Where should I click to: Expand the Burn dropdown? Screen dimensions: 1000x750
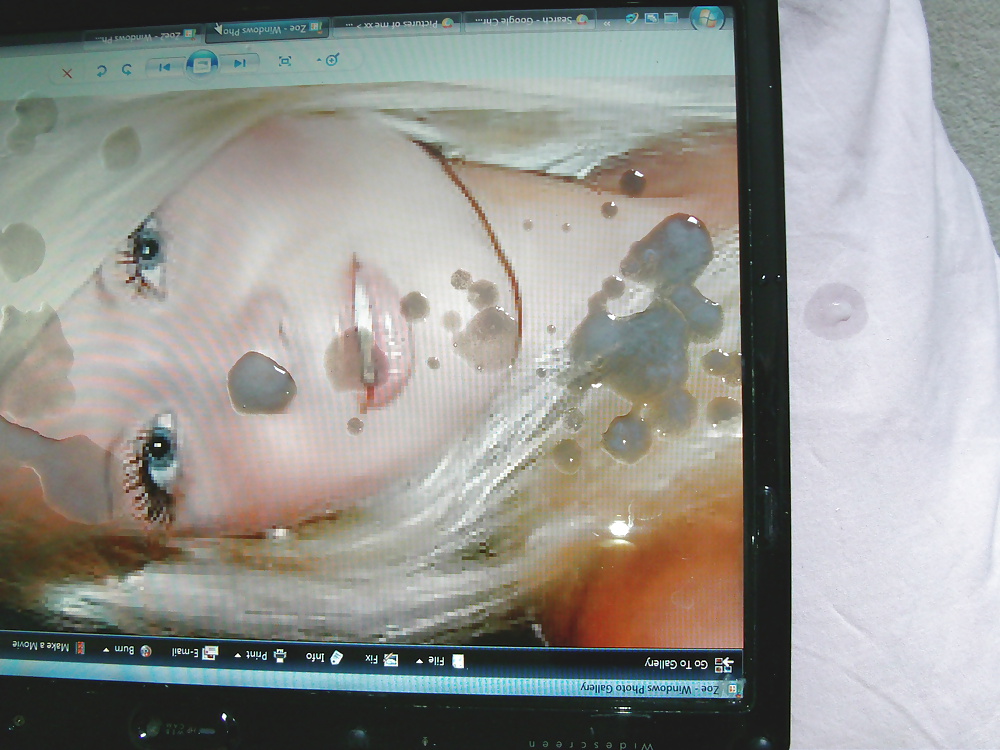click(130, 650)
